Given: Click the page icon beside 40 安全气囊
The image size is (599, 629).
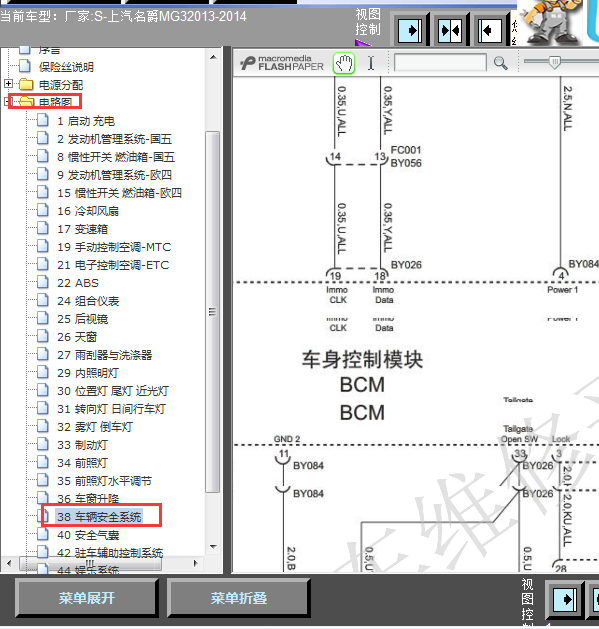Looking at the screenshot, I should pos(43,534).
